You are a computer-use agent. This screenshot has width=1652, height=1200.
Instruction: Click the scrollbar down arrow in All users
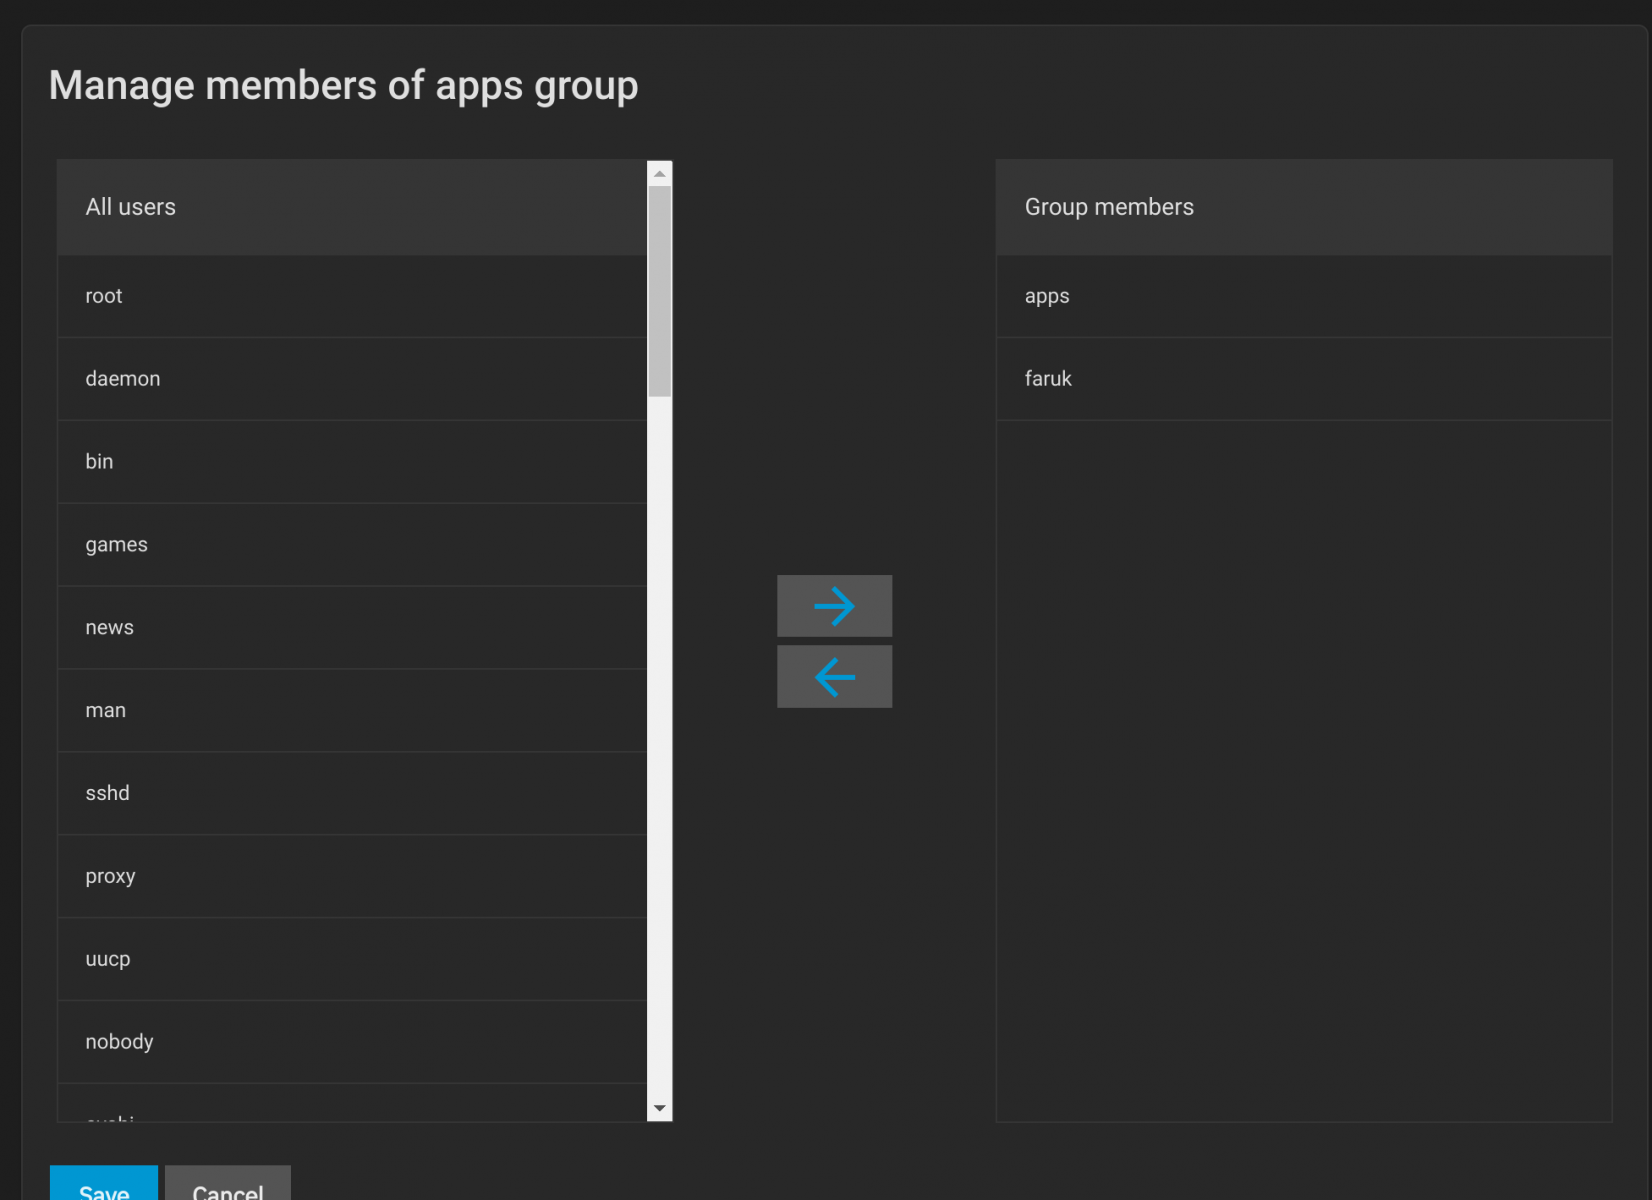click(660, 1108)
